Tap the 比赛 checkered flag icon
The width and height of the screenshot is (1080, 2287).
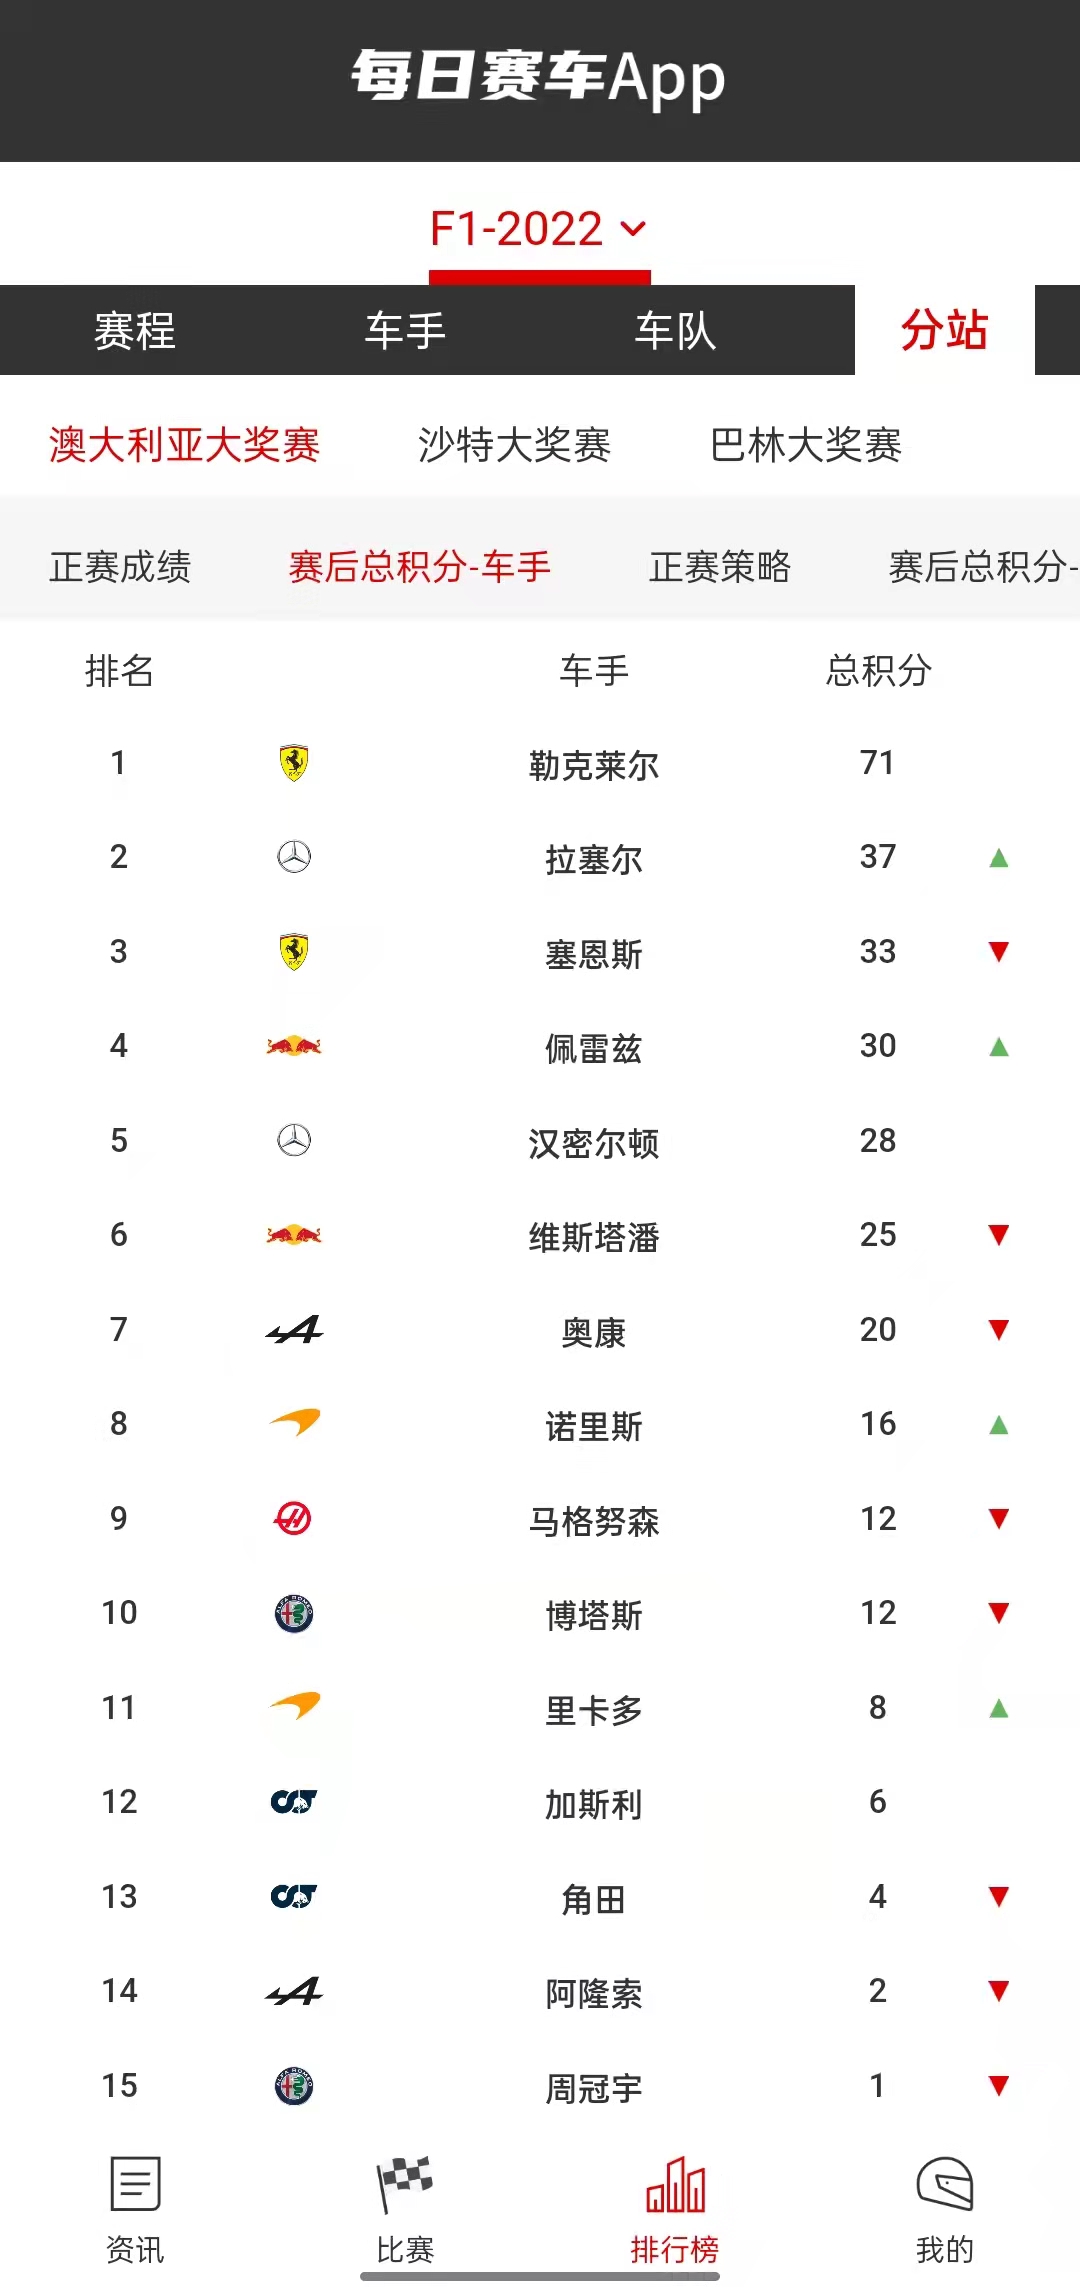pyautogui.click(x=404, y=2184)
